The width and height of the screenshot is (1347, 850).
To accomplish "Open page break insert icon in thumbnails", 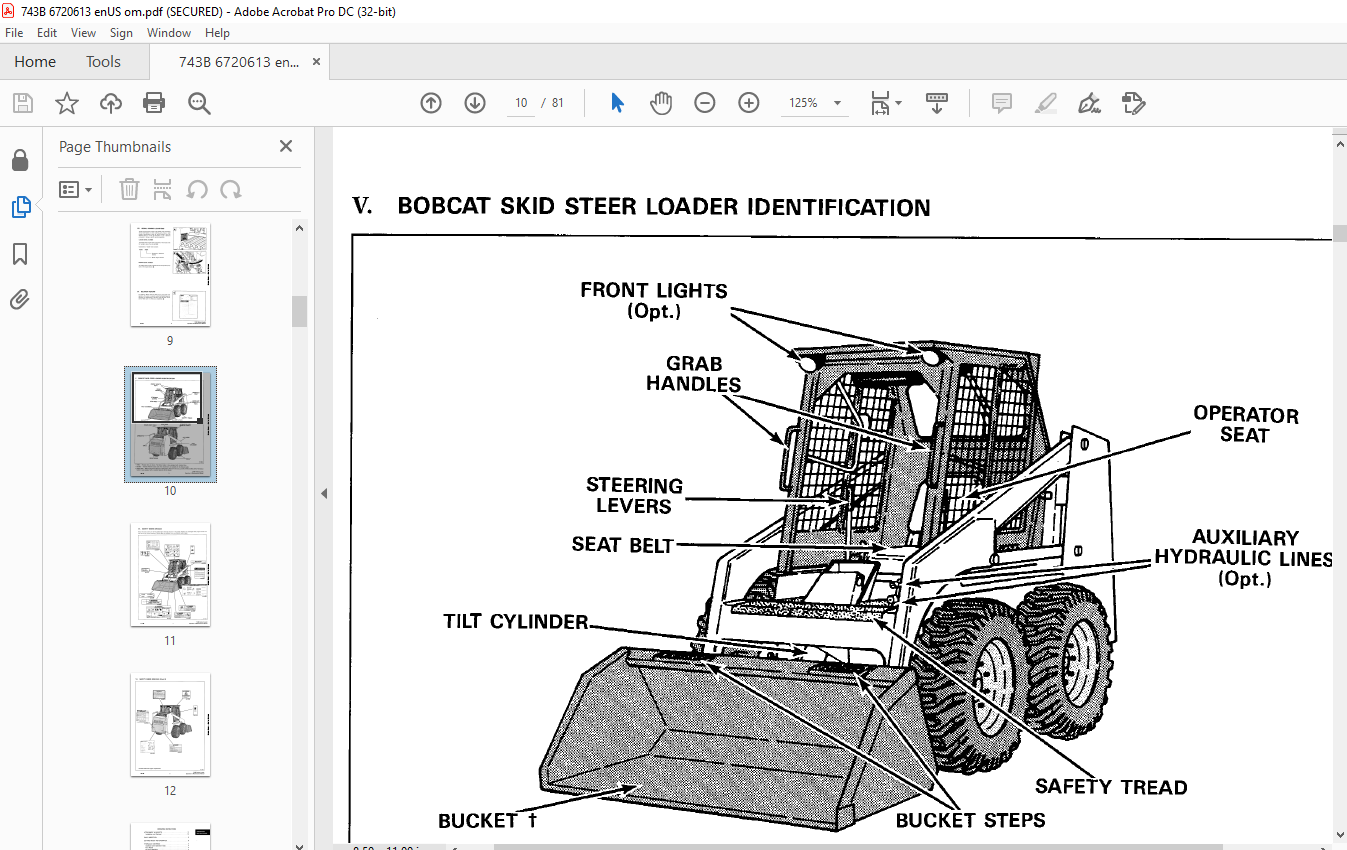I will (163, 189).
